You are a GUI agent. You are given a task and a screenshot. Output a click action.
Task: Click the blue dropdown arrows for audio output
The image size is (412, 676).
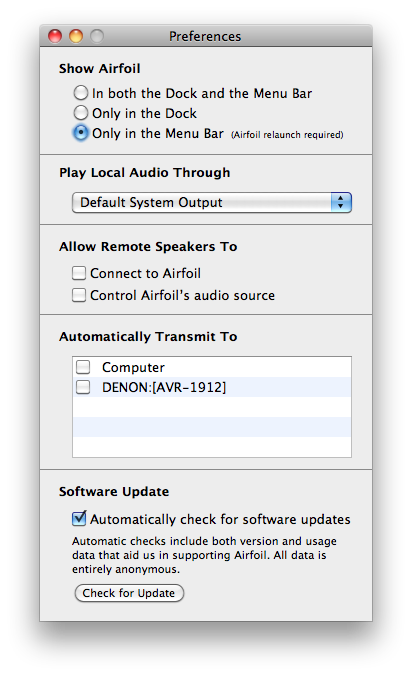click(341, 202)
